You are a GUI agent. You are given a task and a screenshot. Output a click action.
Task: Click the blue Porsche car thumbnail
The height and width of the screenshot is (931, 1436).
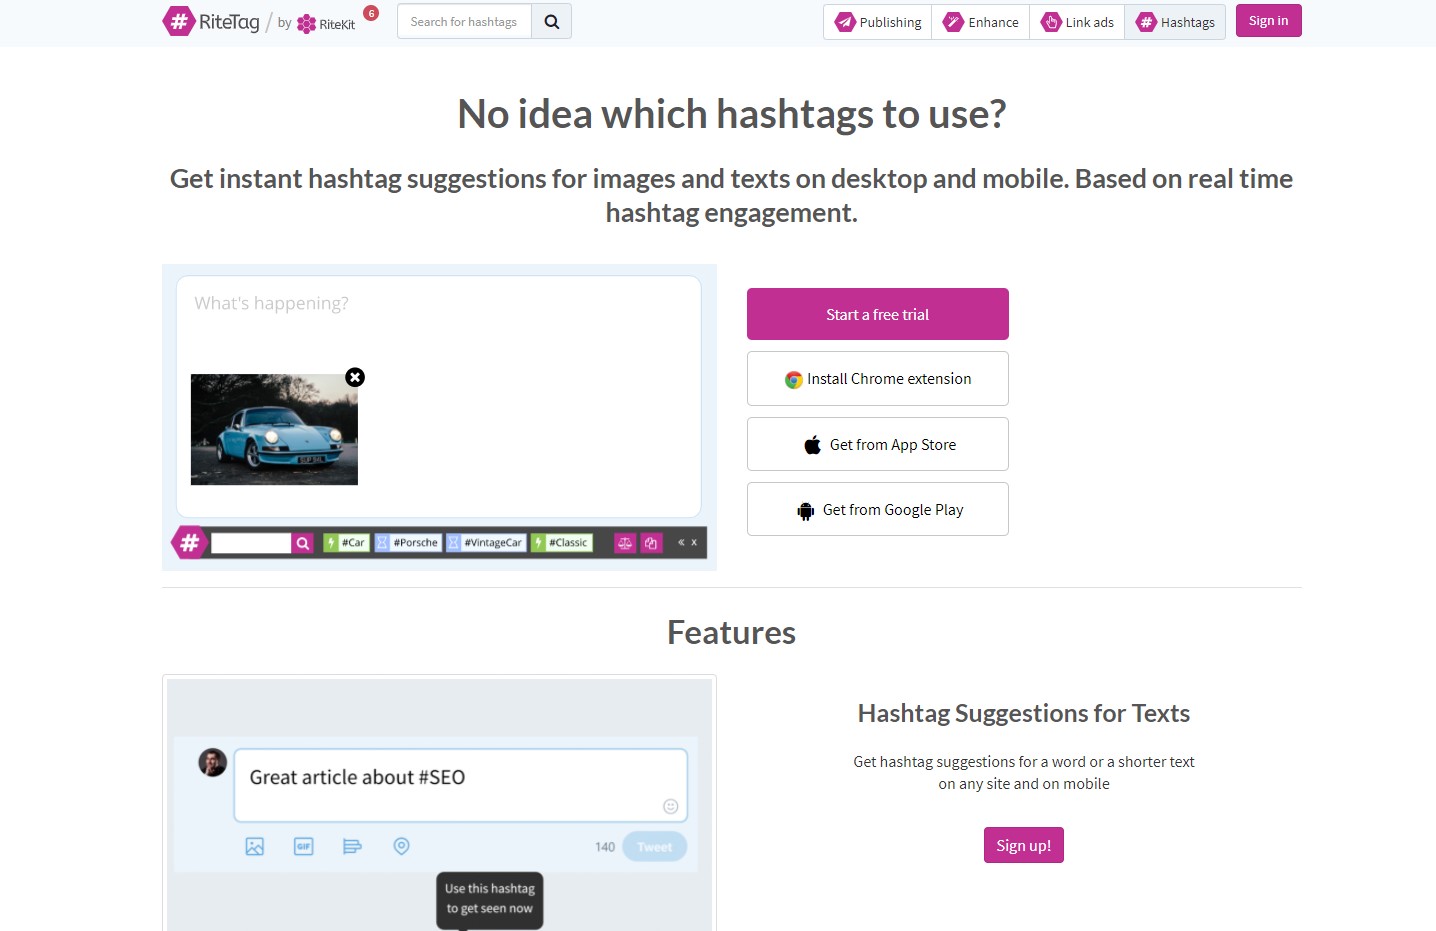point(274,430)
